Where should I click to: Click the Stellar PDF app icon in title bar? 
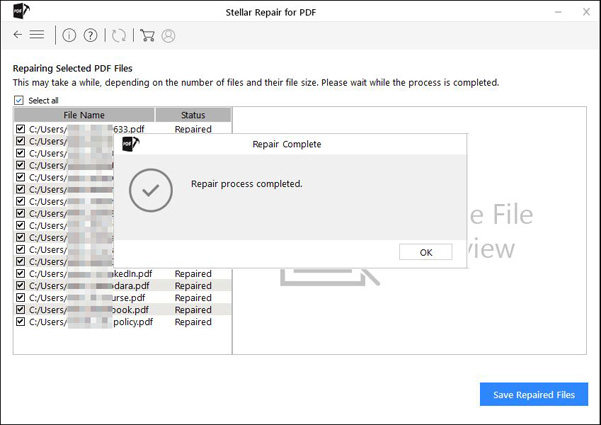21,11
